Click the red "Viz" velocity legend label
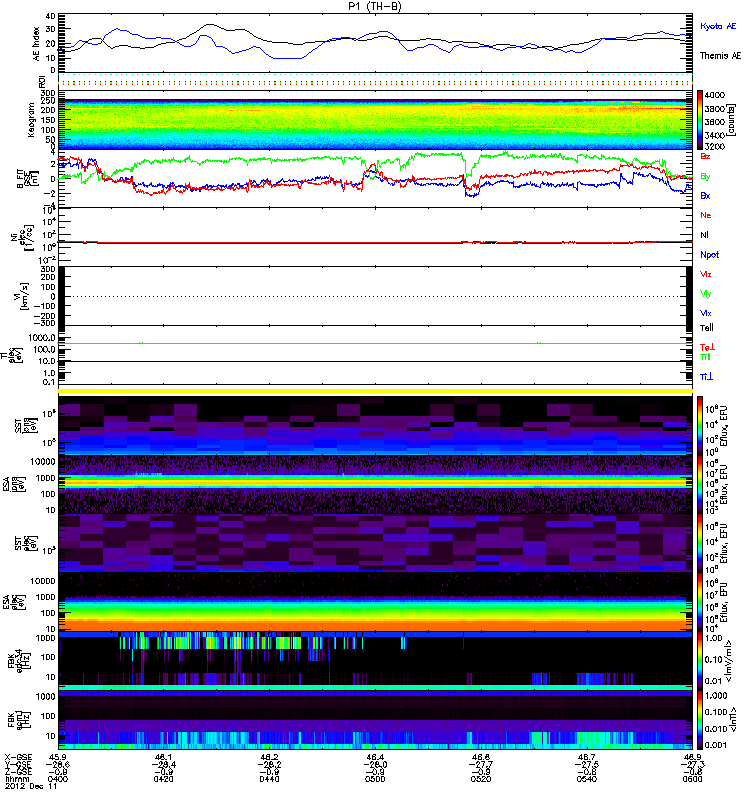Screen dimensions: 750x800 [x=706, y=274]
